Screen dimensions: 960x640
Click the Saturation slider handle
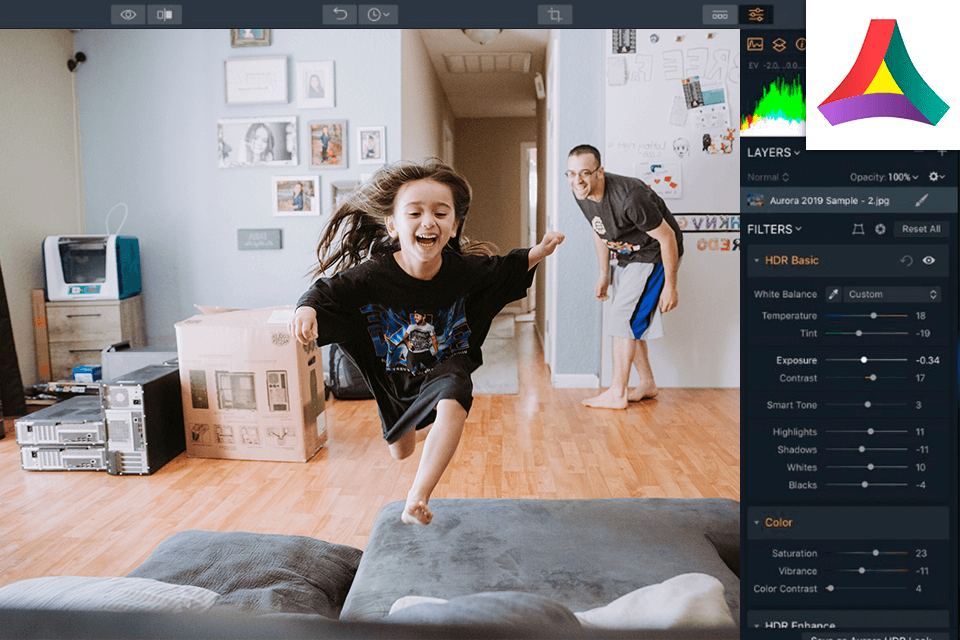pos(876,553)
